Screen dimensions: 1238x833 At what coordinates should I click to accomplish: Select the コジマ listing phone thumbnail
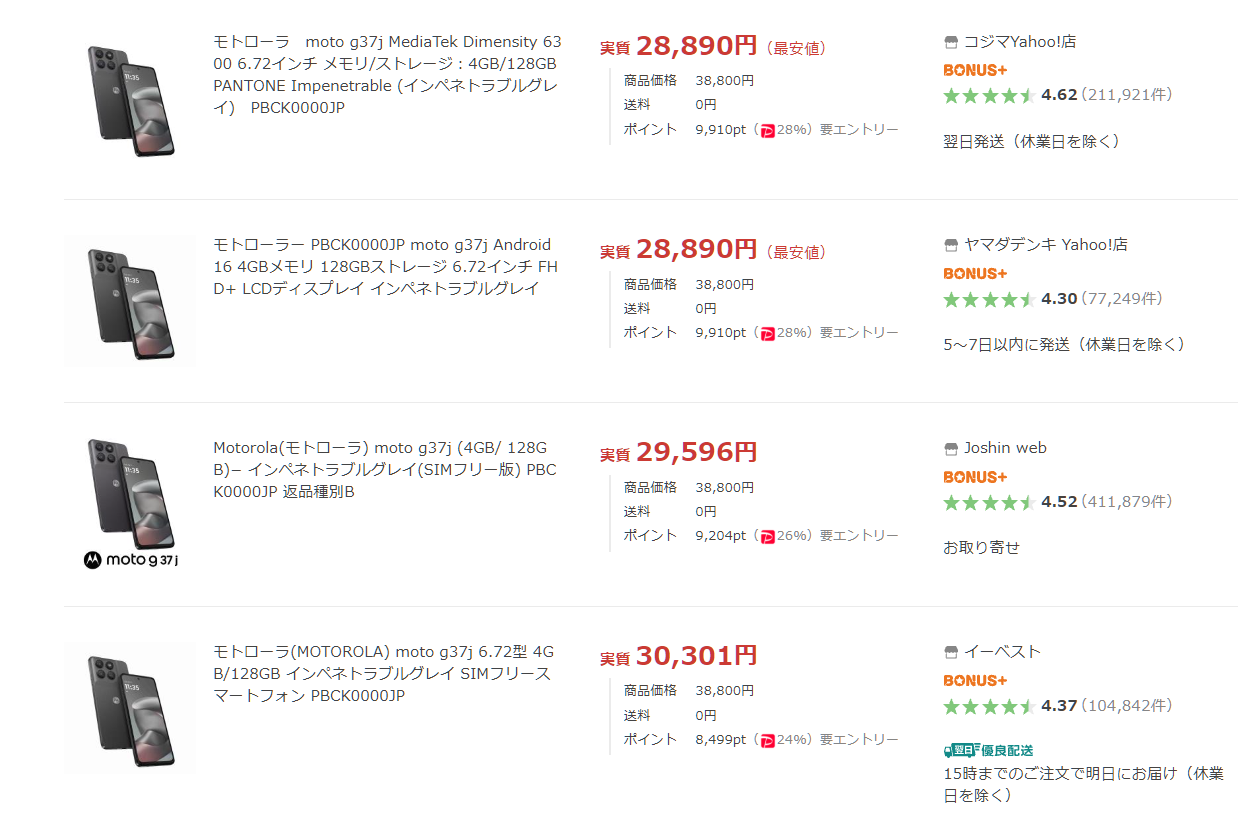pos(130,100)
